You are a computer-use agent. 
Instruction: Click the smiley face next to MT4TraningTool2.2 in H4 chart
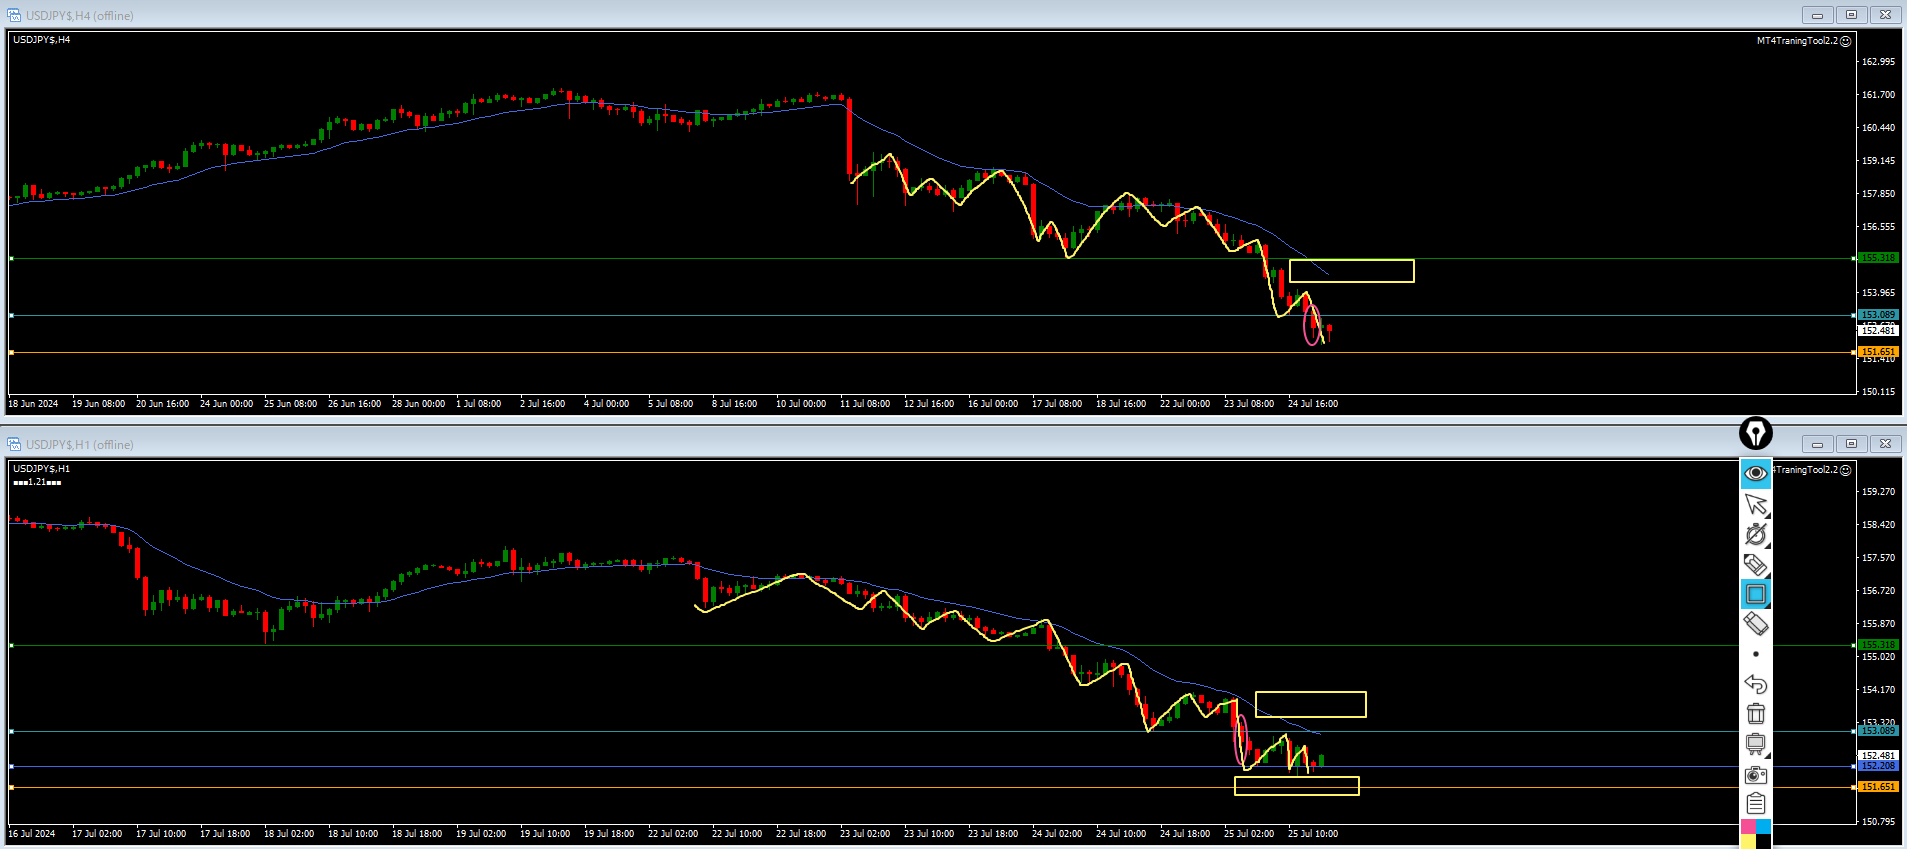[1846, 41]
